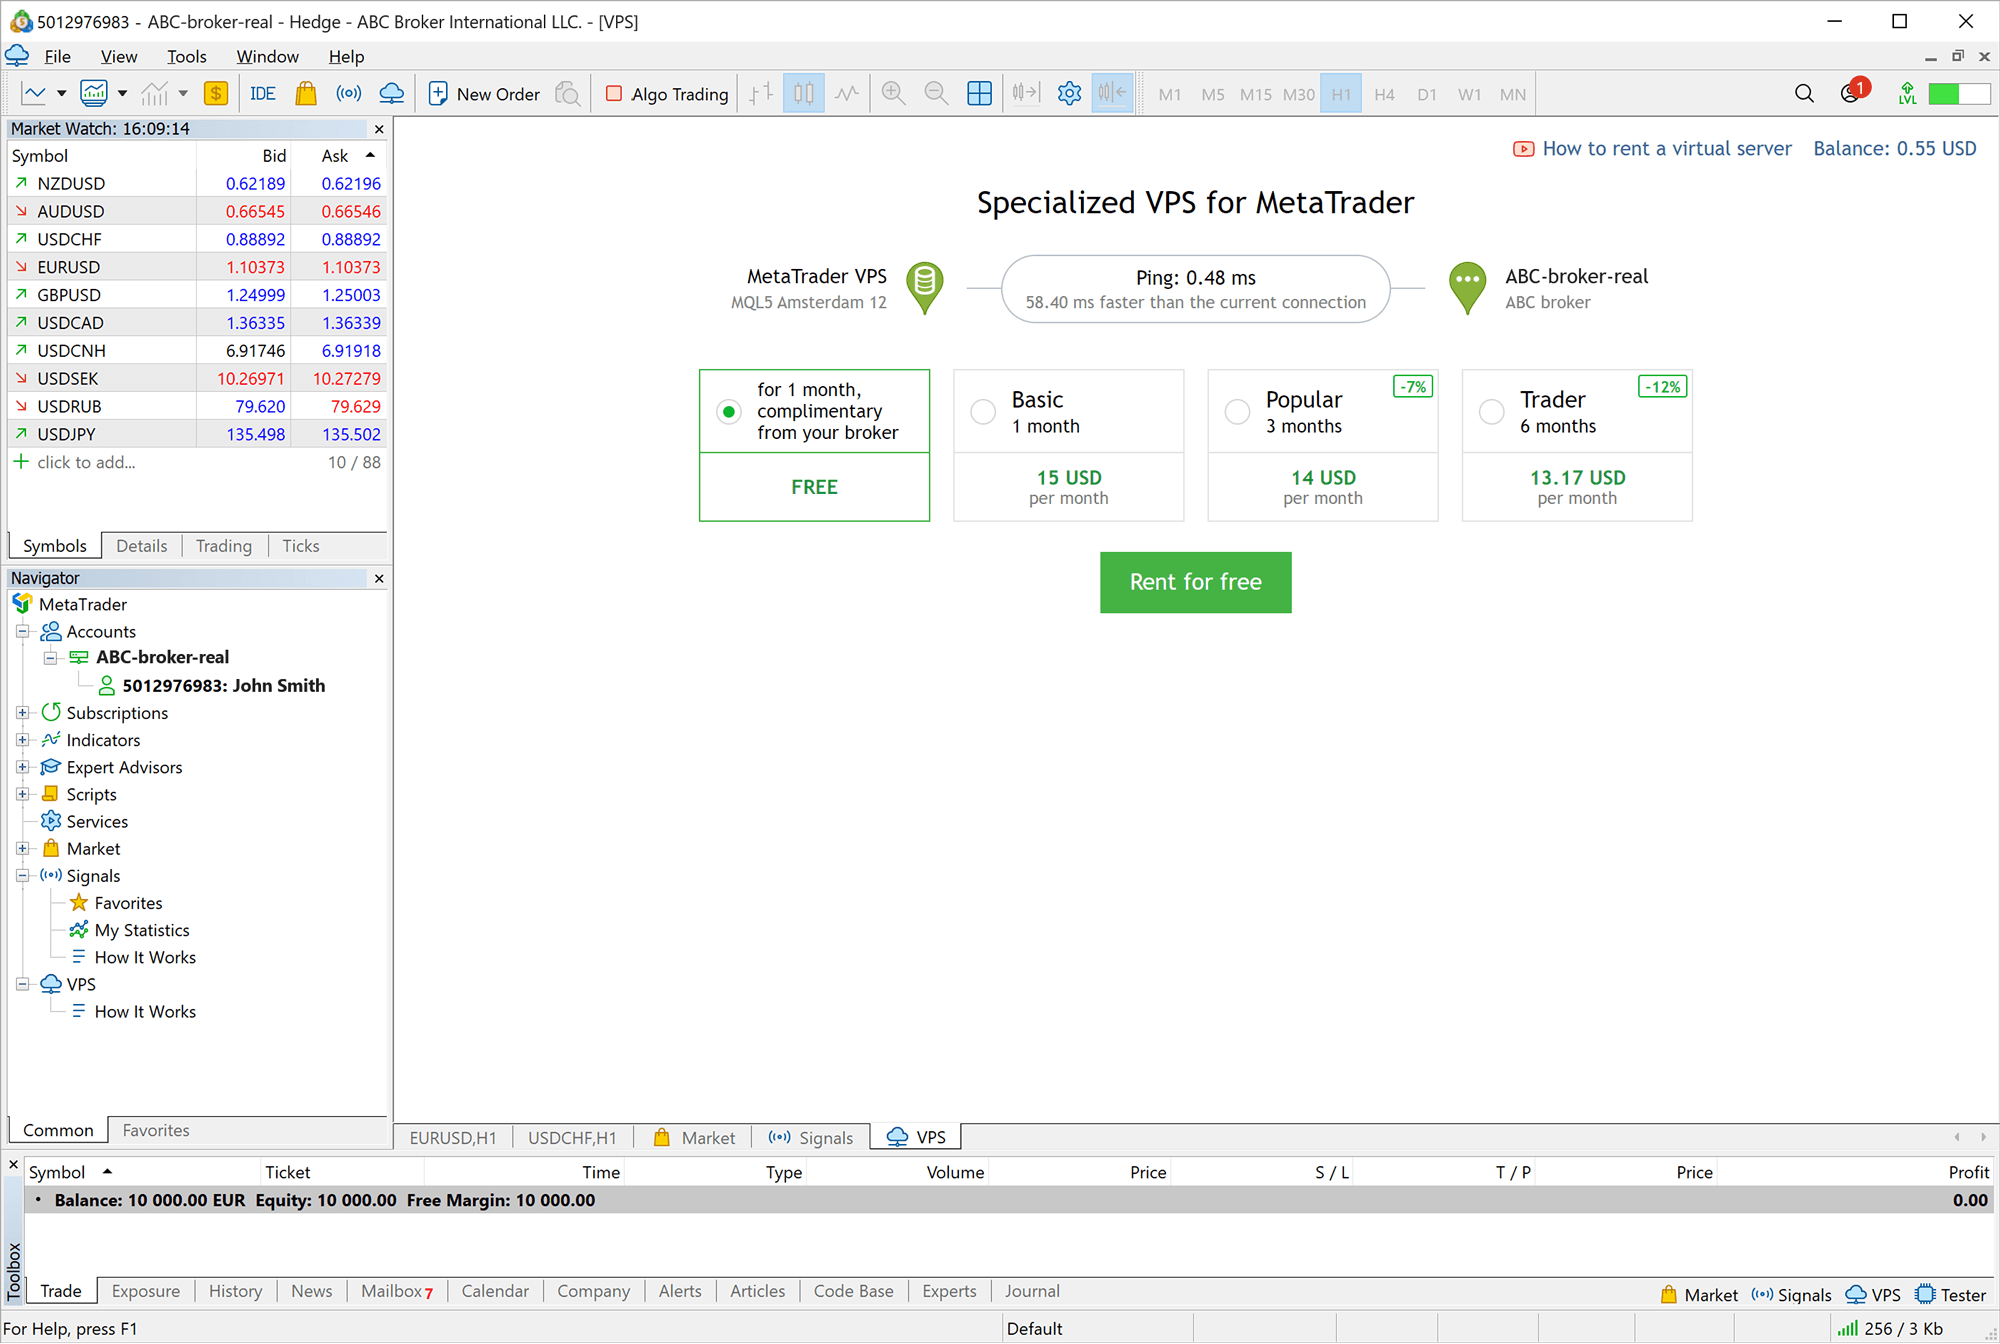Click the H1 timeframe button in toolbar
This screenshot has height=1344, width=2000.
click(x=1339, y=94)
